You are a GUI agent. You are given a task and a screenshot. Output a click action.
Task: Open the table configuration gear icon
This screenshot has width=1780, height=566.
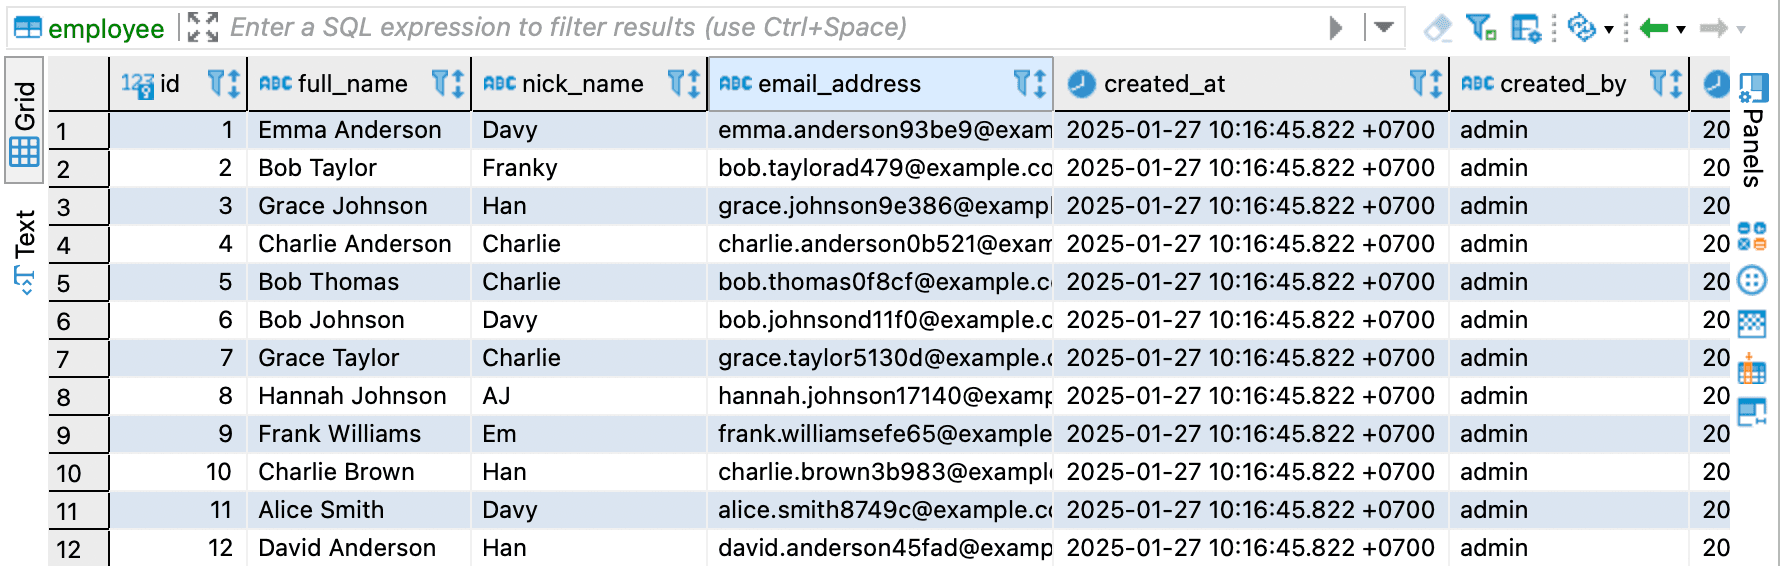coord(1526,28)
